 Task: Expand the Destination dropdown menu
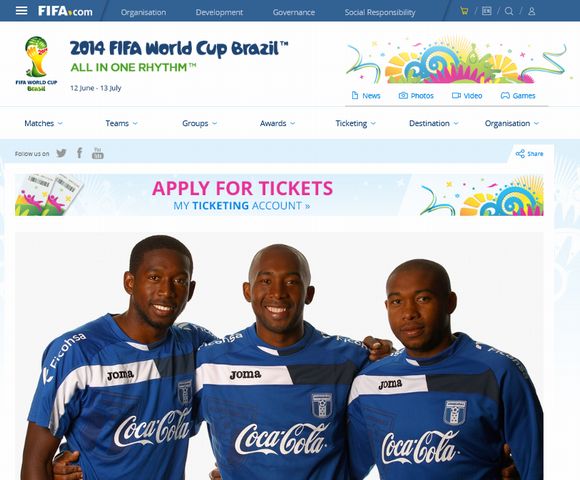[434, 123]
